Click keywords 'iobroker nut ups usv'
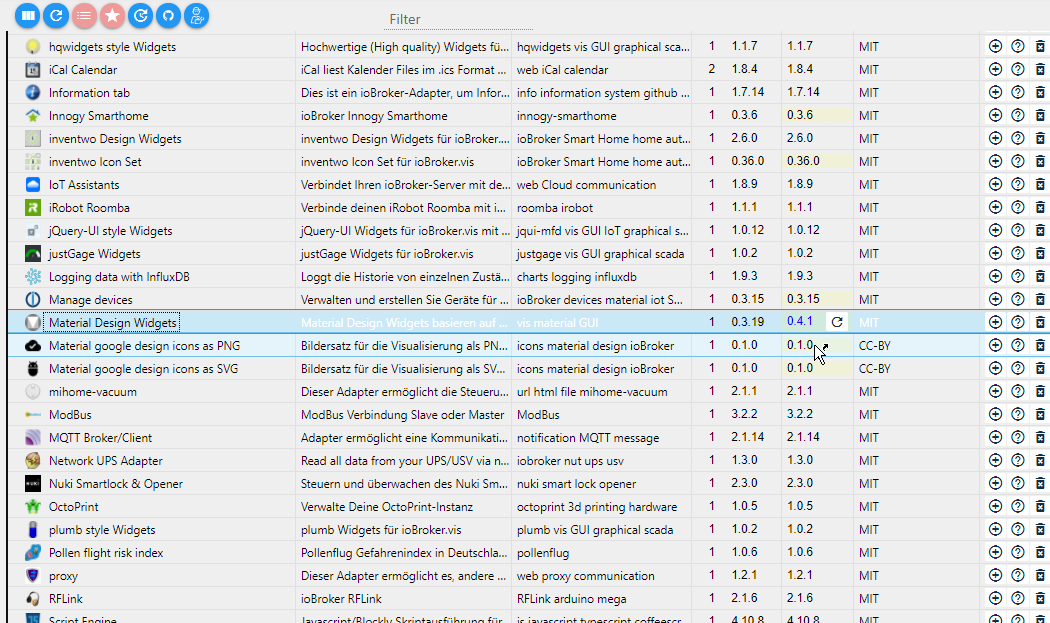The height and width of the screenshot is (623, 1050). pyautogui.click(x=570, y=461)
